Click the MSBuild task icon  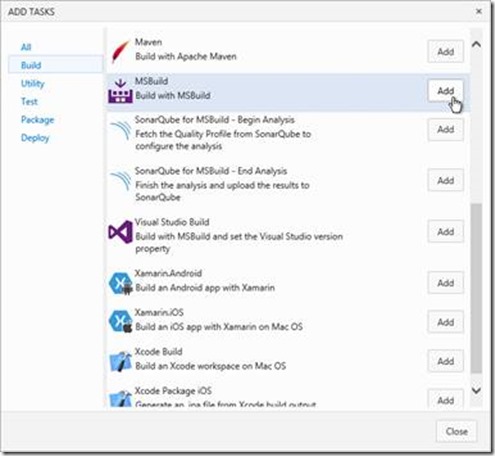(x=120, y=91)
